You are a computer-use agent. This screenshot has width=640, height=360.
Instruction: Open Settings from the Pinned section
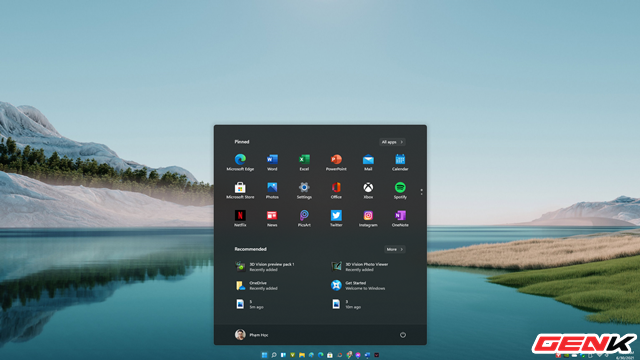[x=304, y=190]
